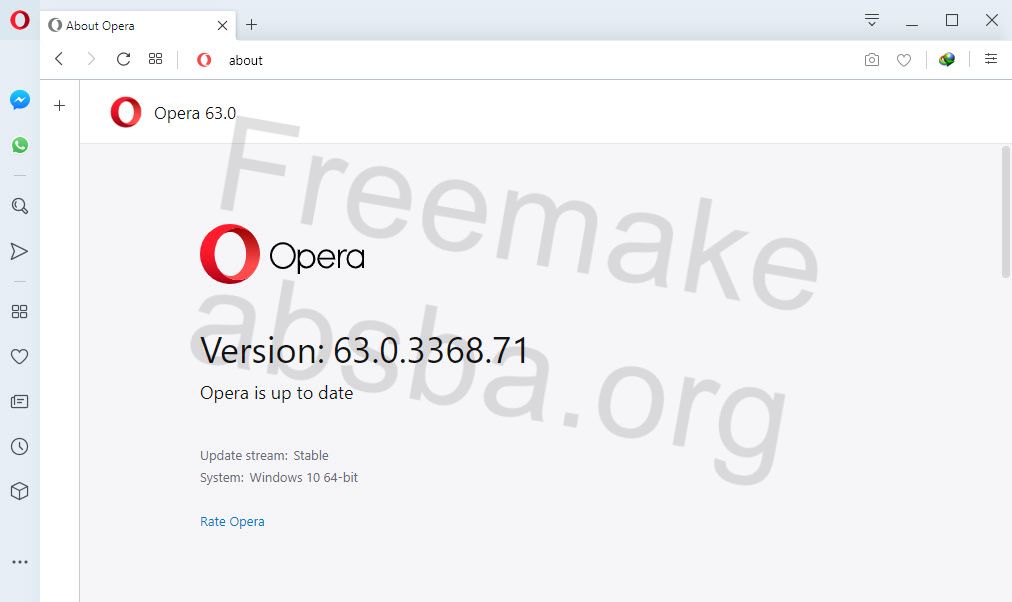Viewport: 1012px width, 602px height.
Task: Open Bookmarks heart in sidebar
Action: pyautogui.click(x=19, y=356)
